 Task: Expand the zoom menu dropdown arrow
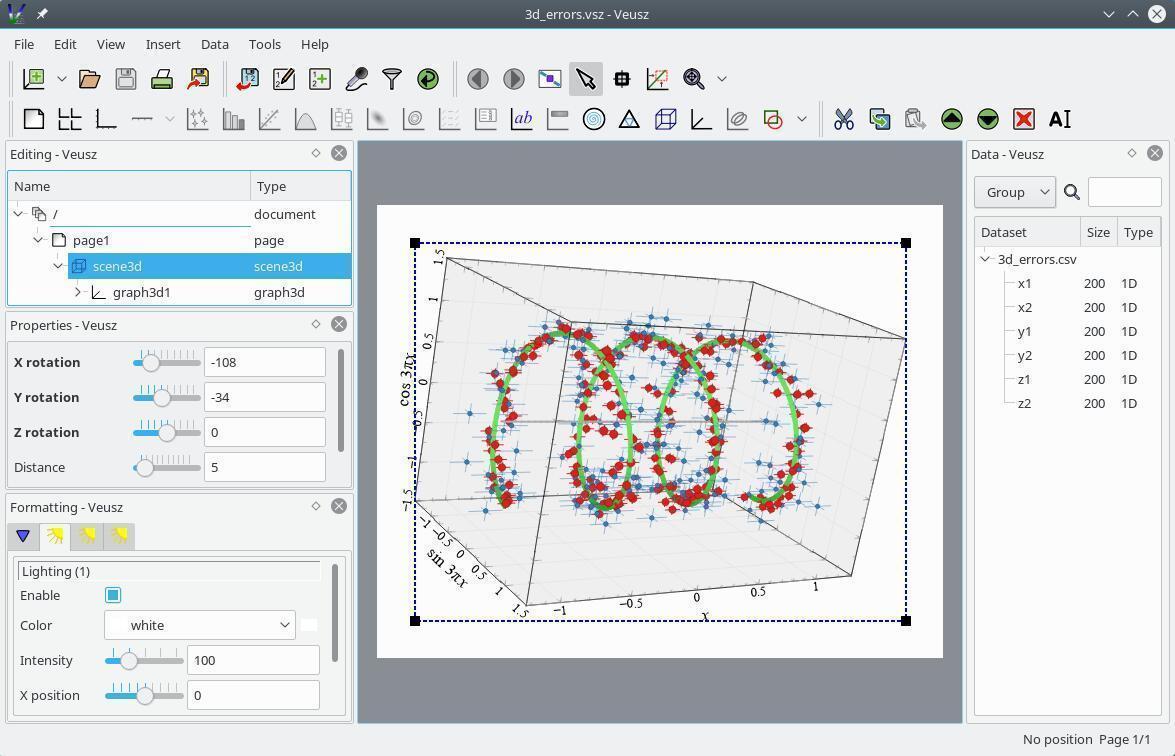(x=722, y=79)
